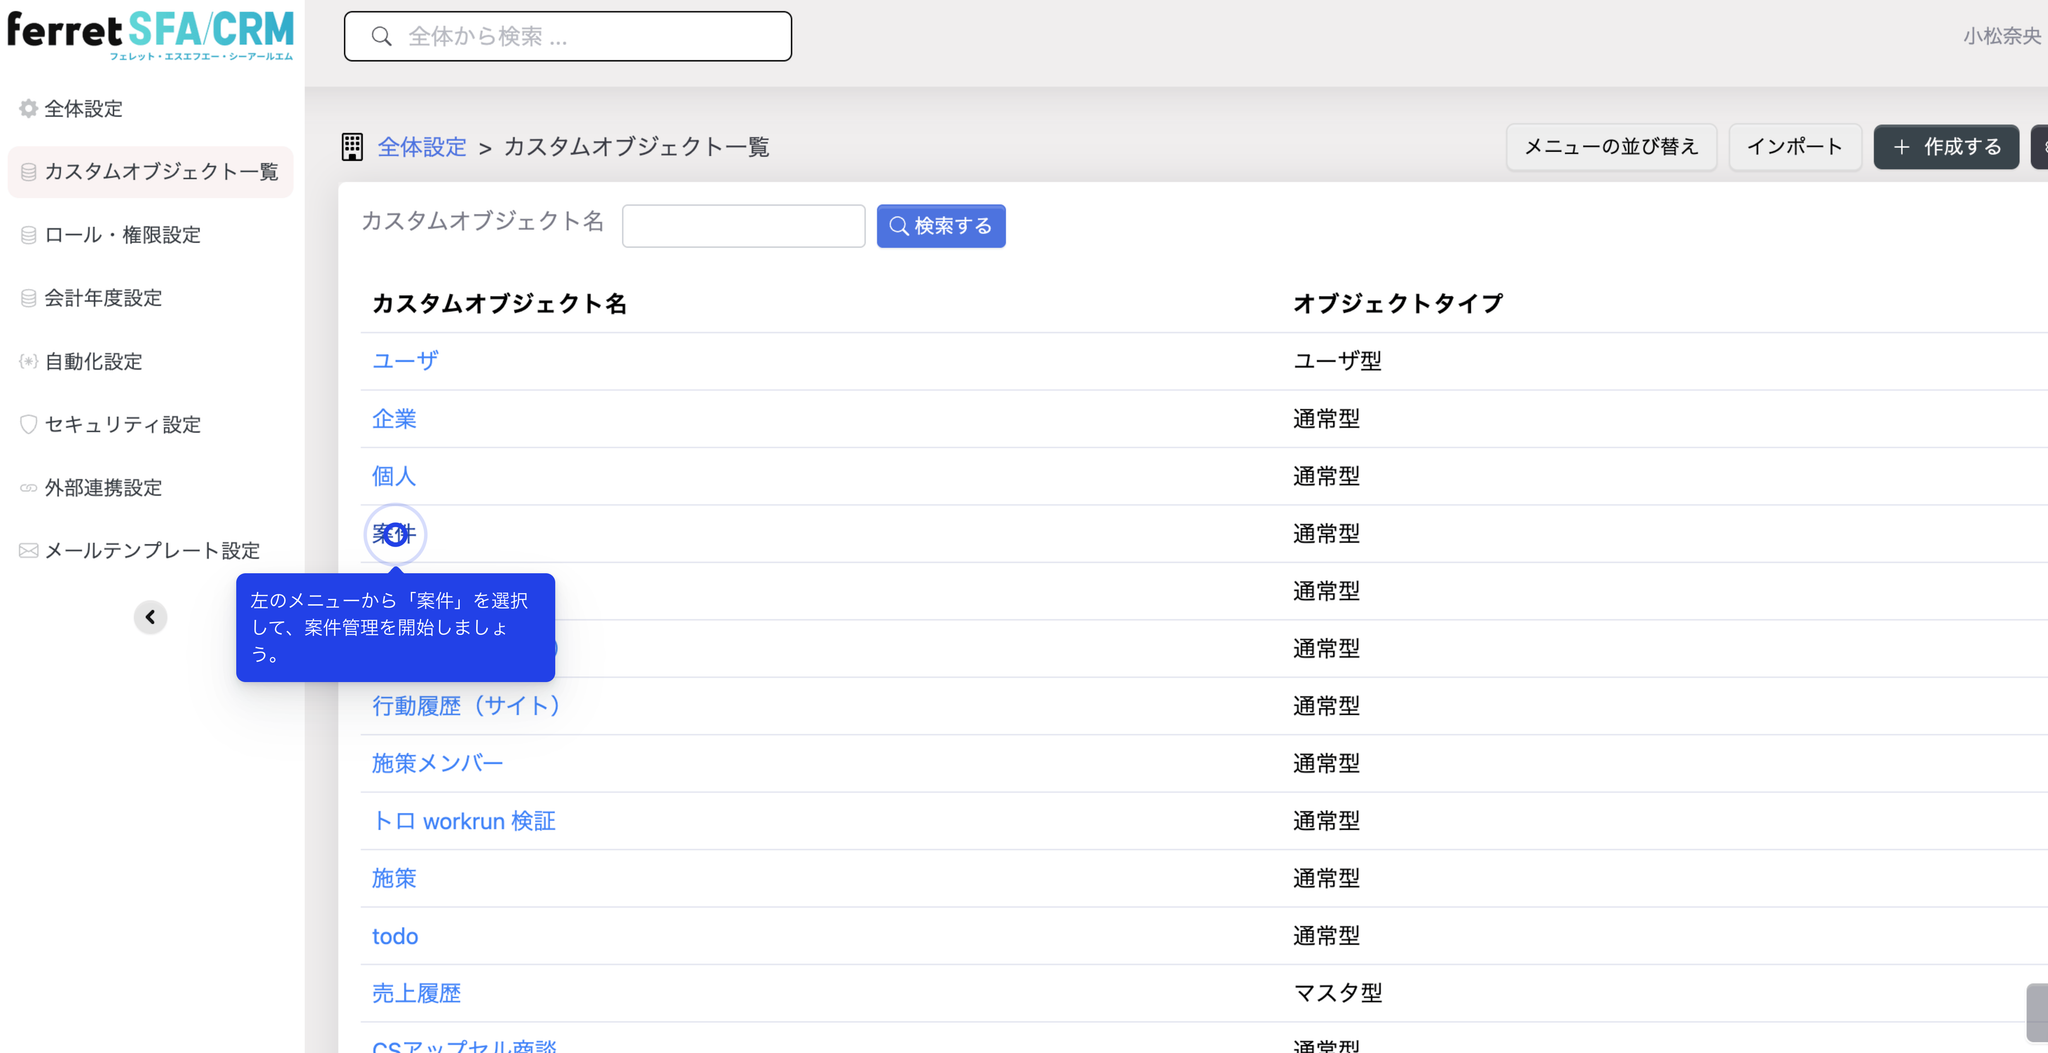The height and width of the screenshot is (1053, 2048).
Task: Click the magnifier icon in global search
Action: tap(381, 36)
